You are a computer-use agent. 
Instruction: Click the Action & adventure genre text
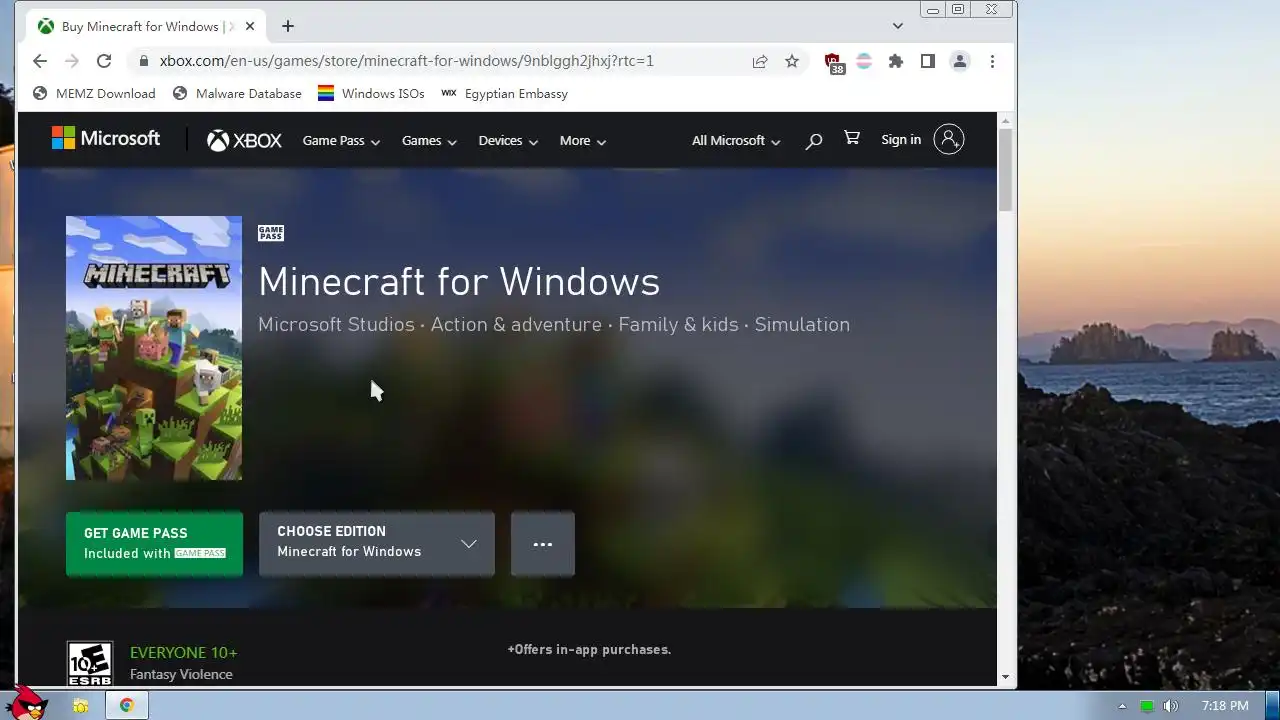click(x=516, y=324)
